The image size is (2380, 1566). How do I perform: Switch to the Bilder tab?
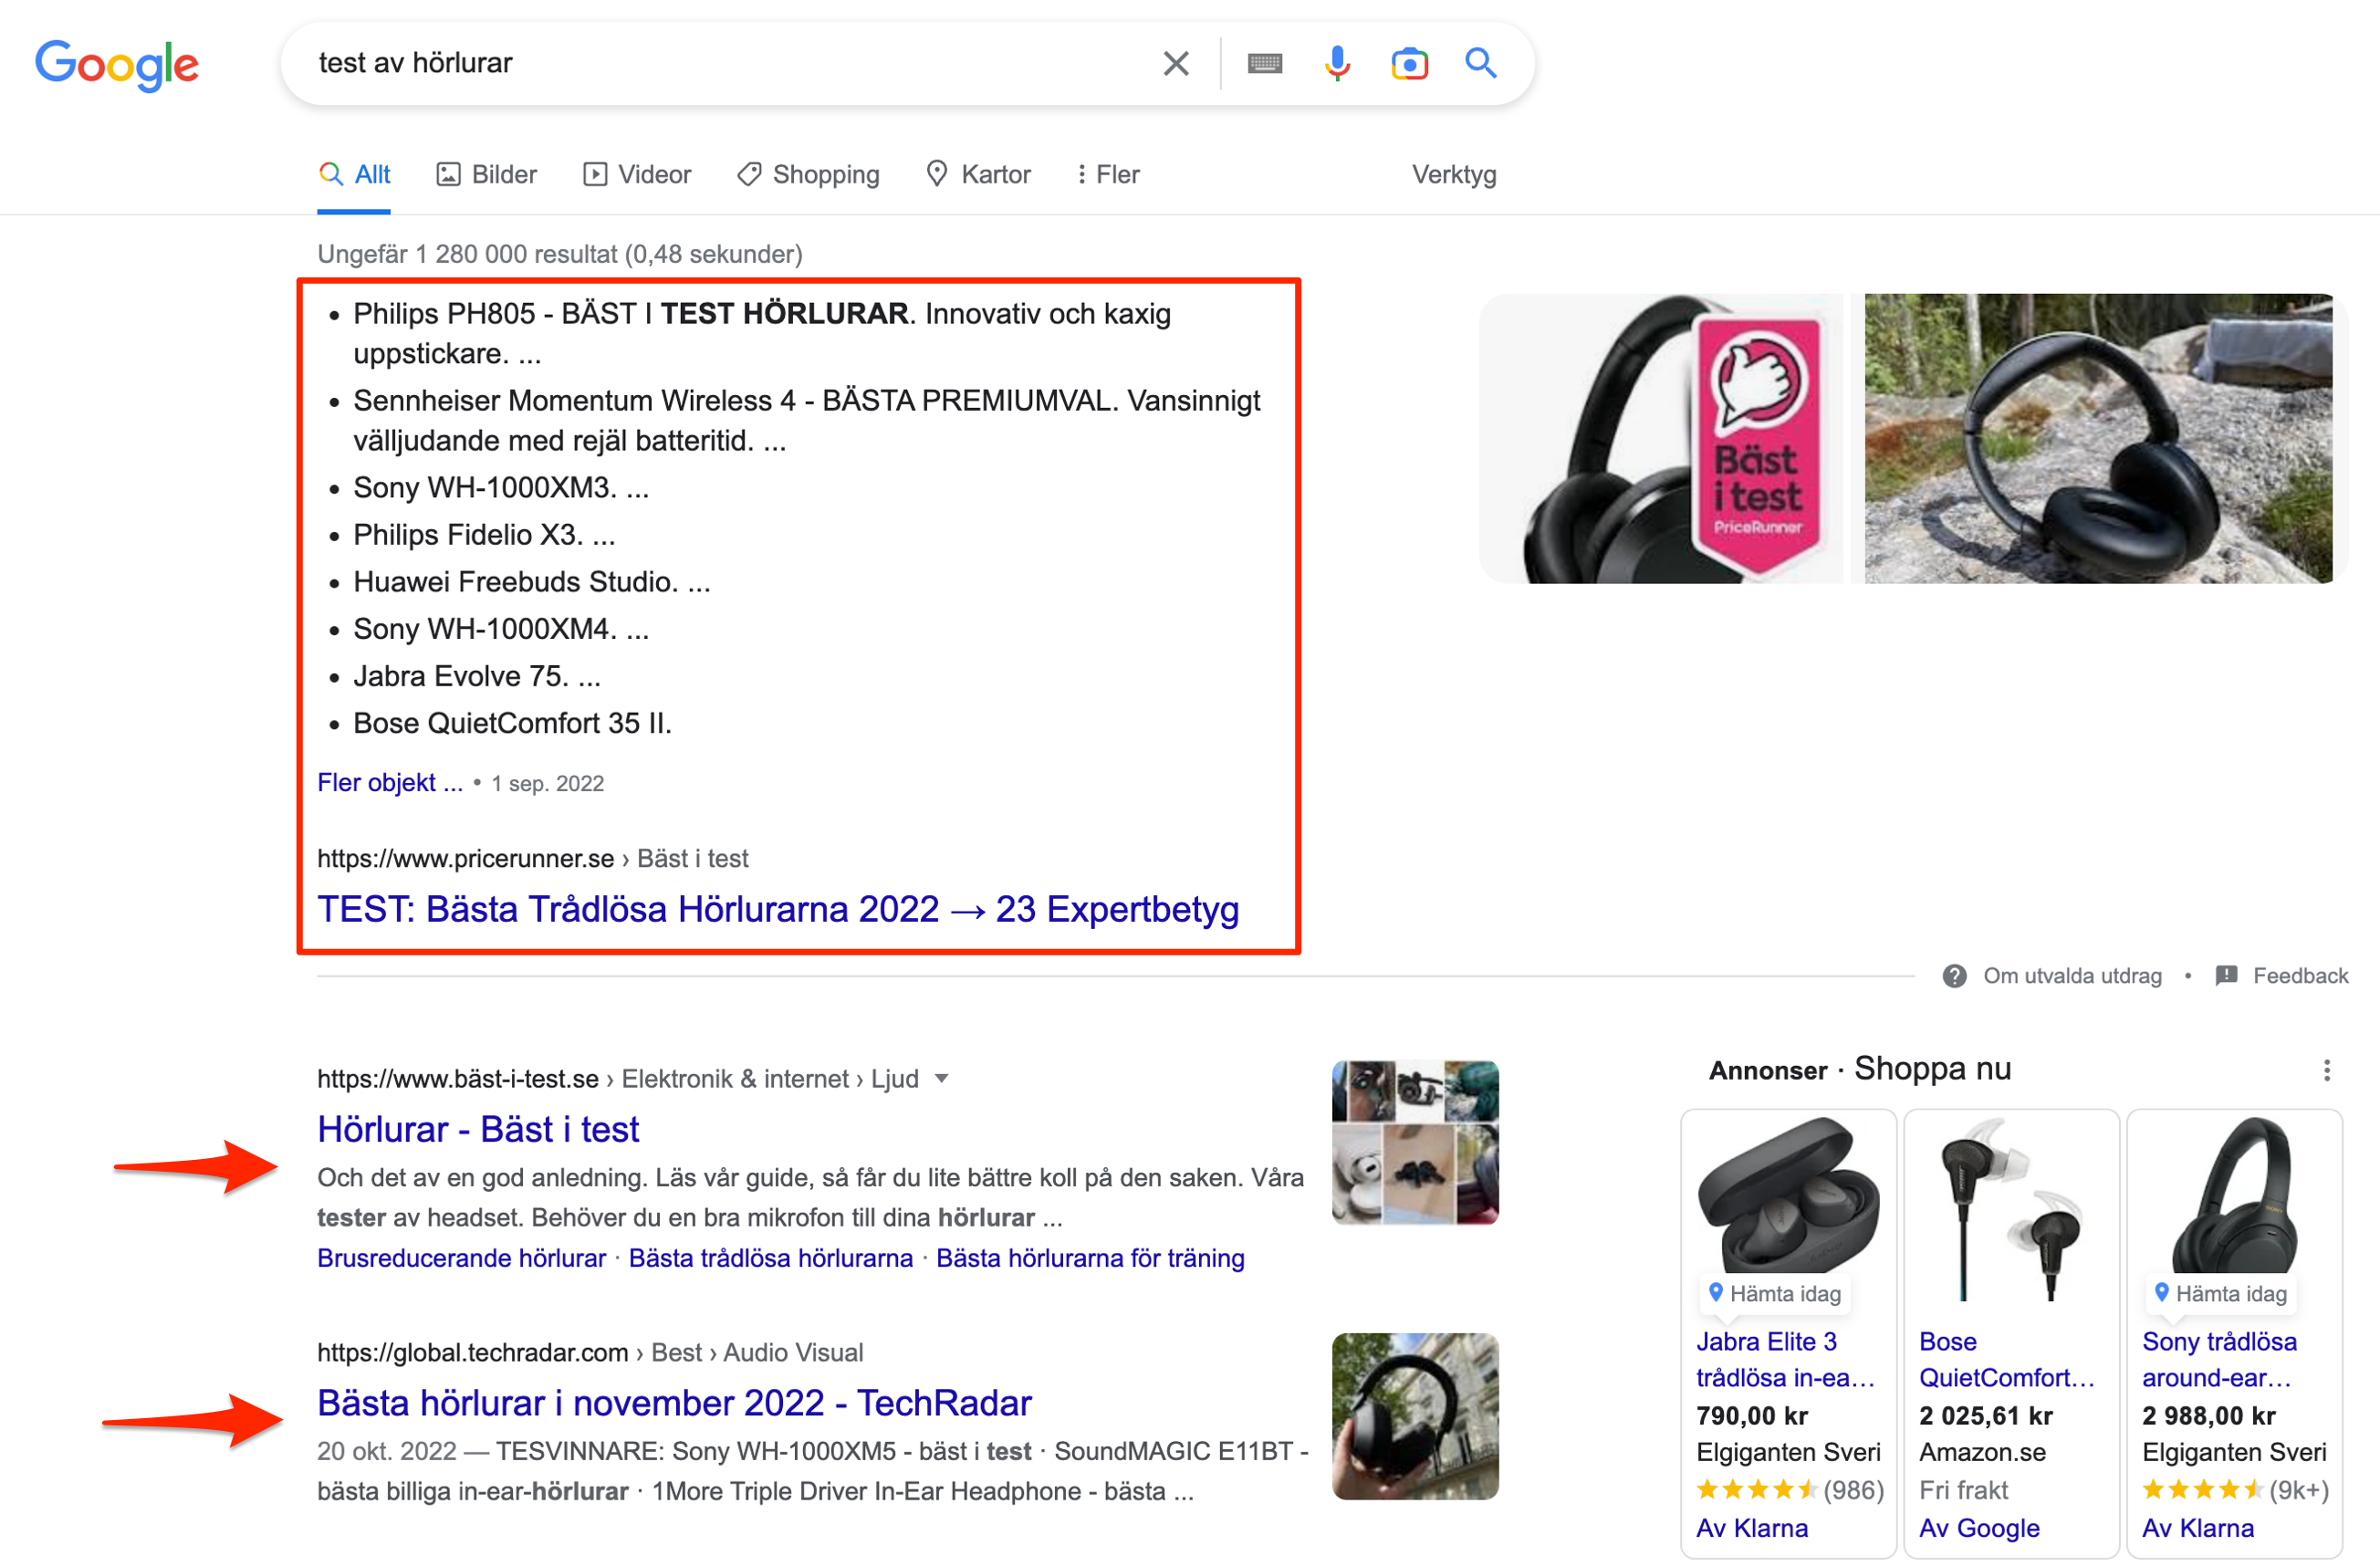pyautogui.click(x=487, y=174)
